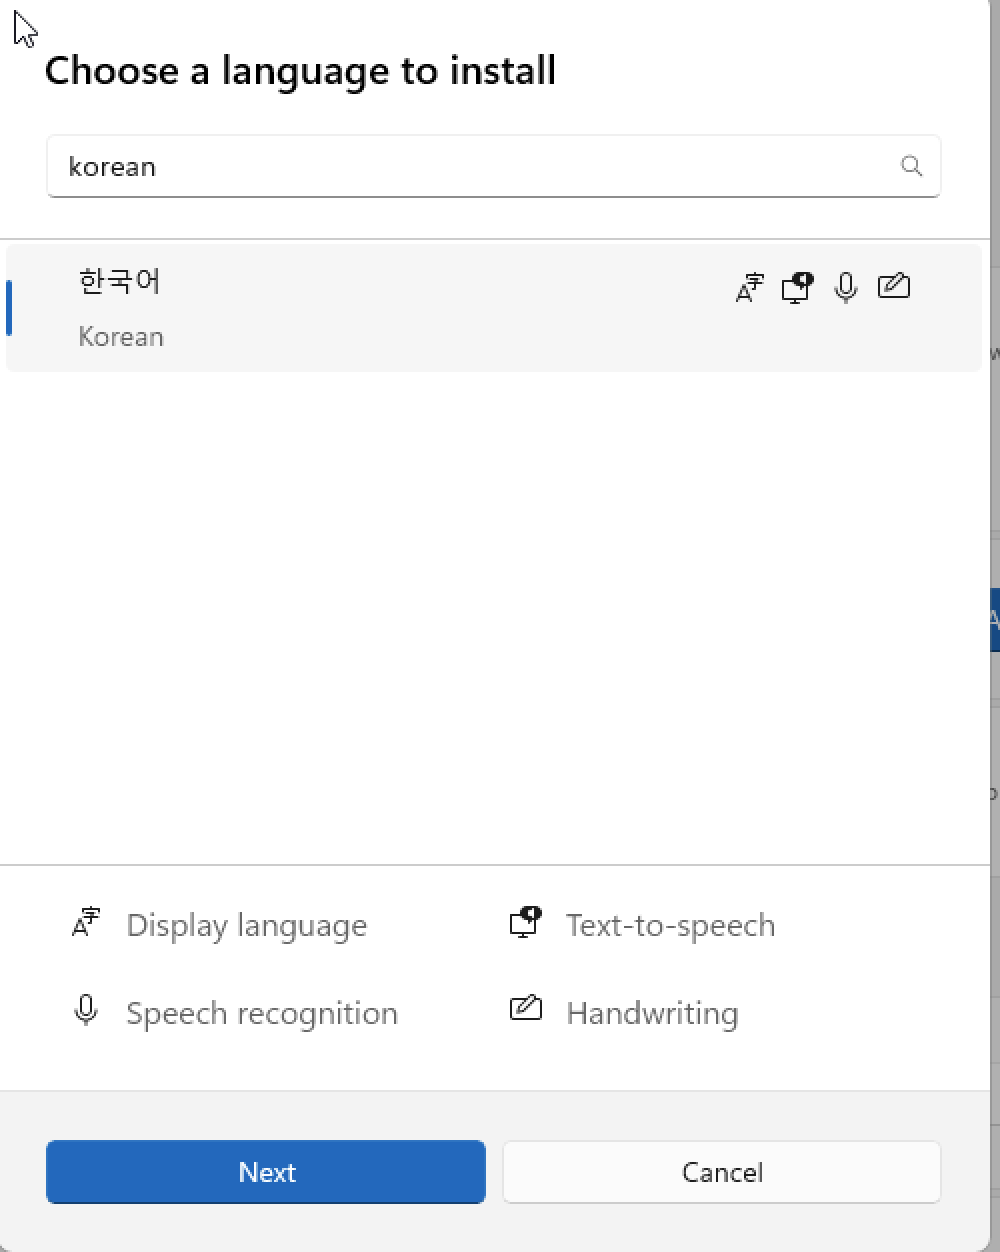Click the microphone icon in Korean row
This screenshot has height=1252, width=1000.
click(x=846, y=288)
